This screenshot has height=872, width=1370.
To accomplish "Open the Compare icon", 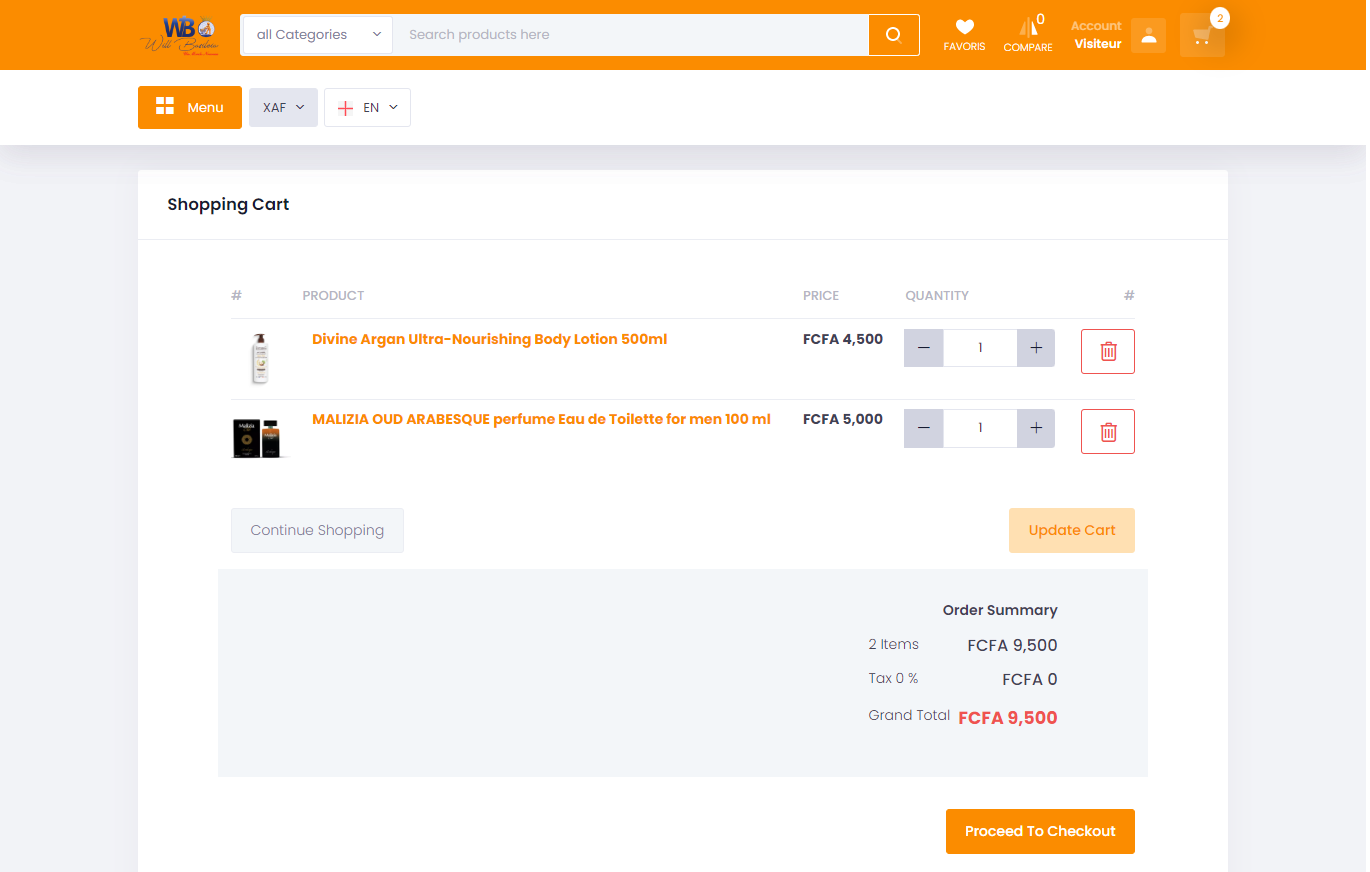I will coord(1028,34).
